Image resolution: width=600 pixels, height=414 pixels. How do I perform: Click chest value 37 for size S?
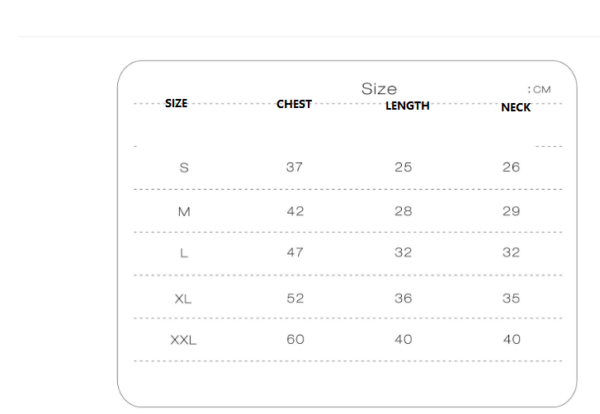pos(294,167)
